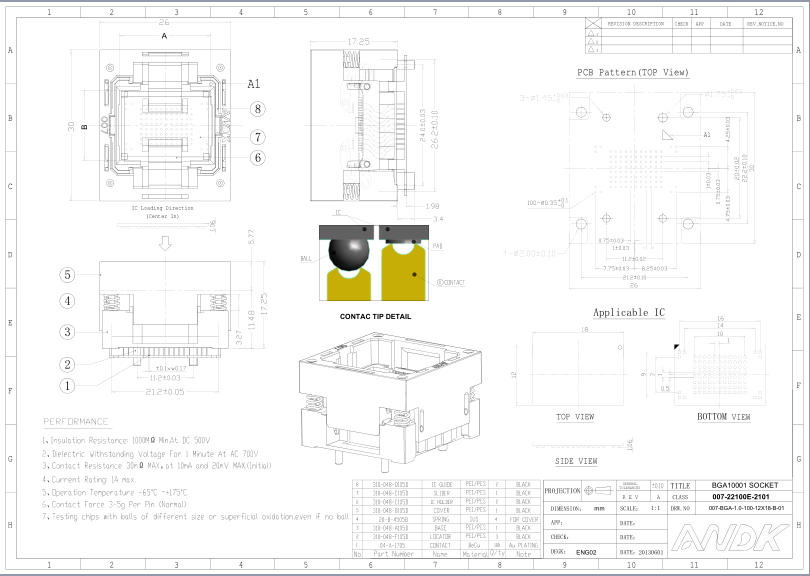Image resolution: width=810 pixels, height=576 pixels.
Task: Click the Applicable IC heading
Action: pos(629,313)
